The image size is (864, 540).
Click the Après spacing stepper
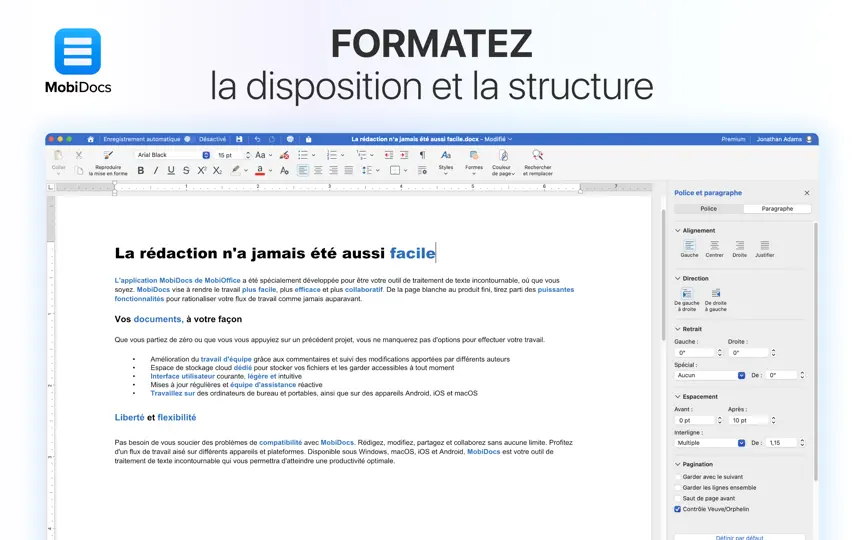tap(774, 420)
